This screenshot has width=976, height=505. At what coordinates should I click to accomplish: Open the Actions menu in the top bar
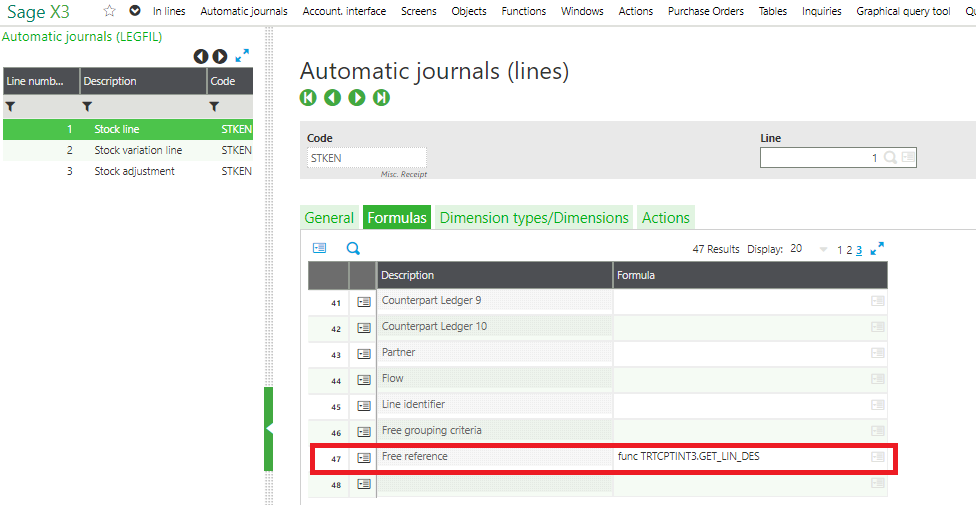tap(636, 11)
